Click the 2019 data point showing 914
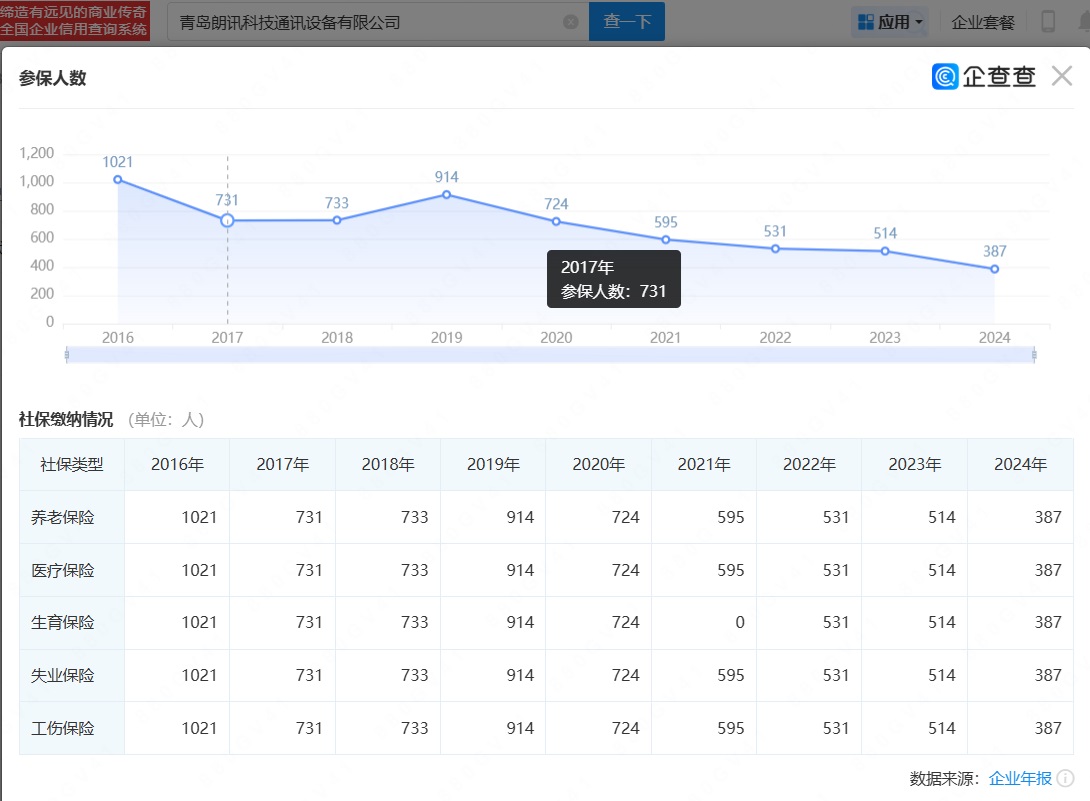This screenshot has height=801, width=1090. point(446,194)
